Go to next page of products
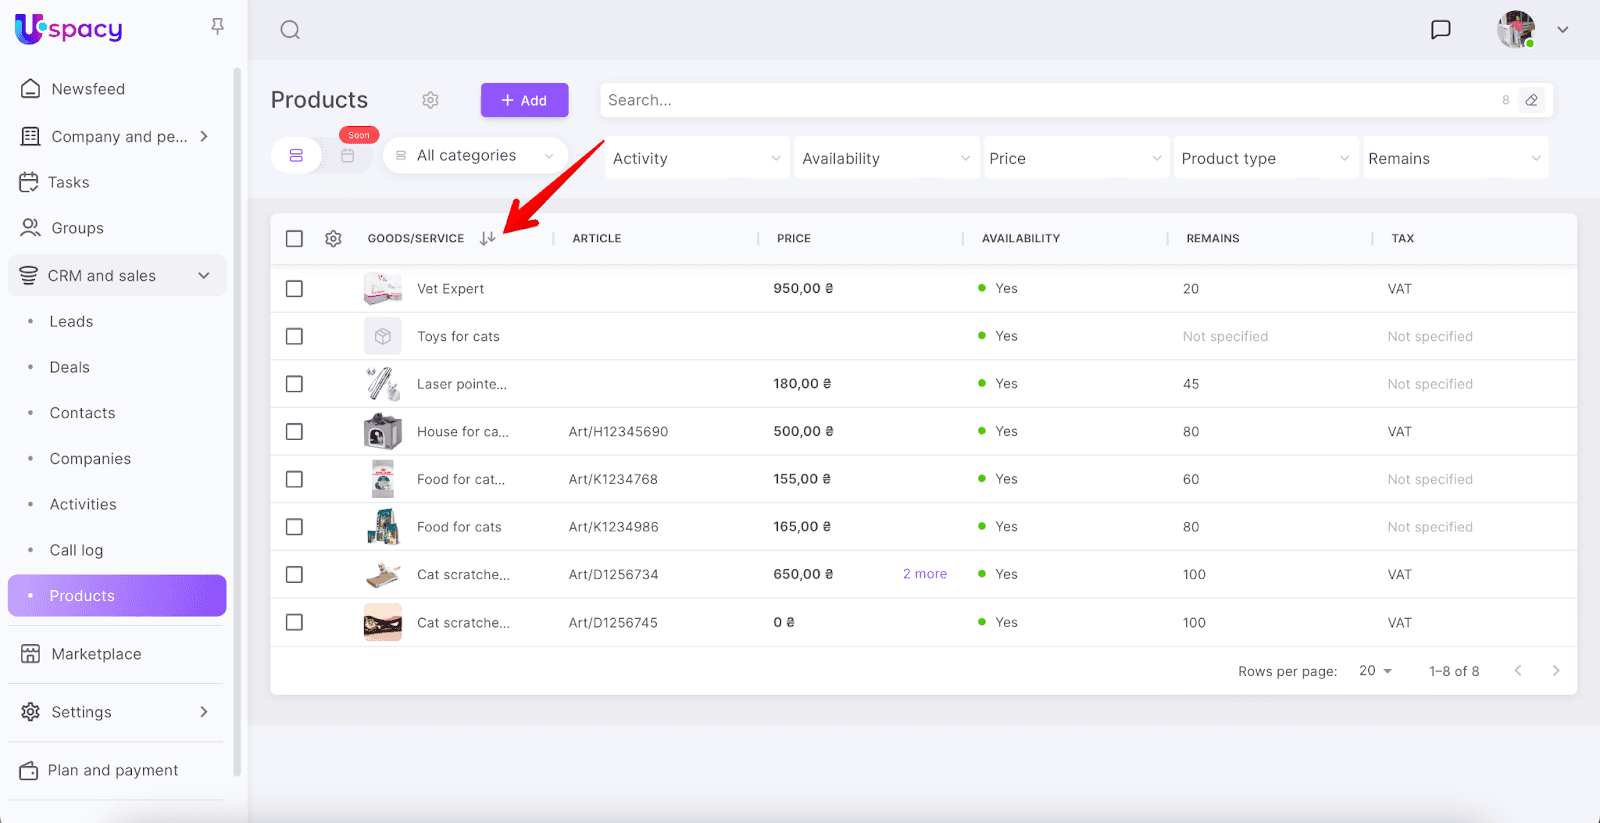Viewport: 1600px width, 823px height. click(1555, 671)
